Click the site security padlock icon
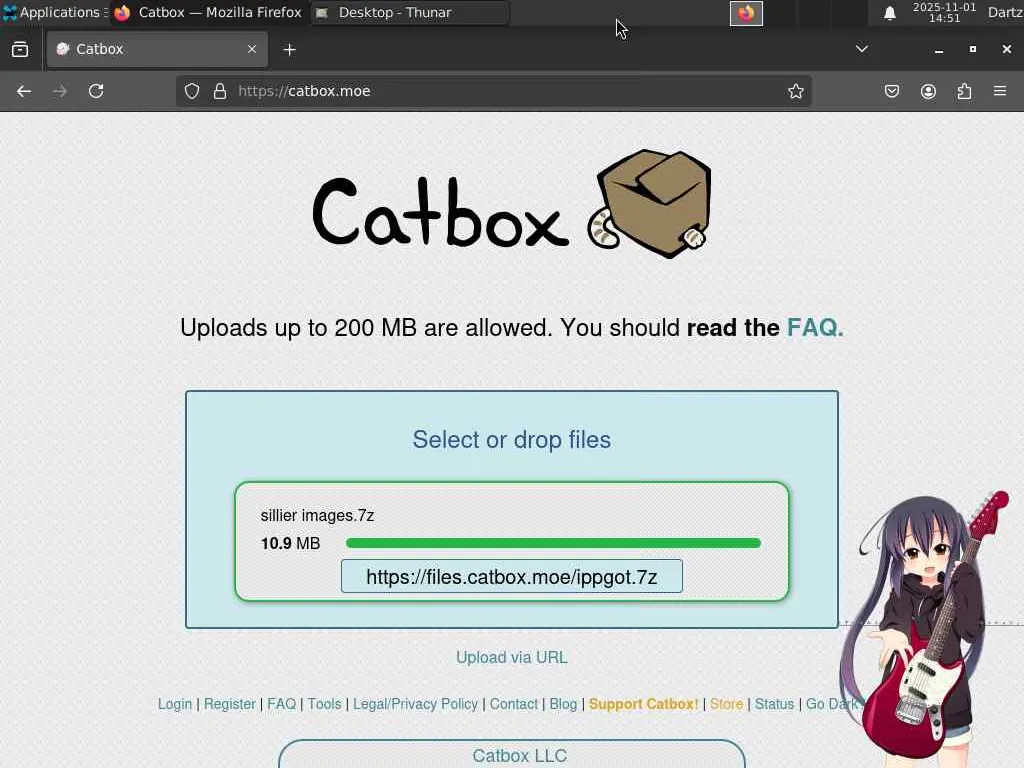This screenshot has height=768, width=1024. (x=220, y=91)
